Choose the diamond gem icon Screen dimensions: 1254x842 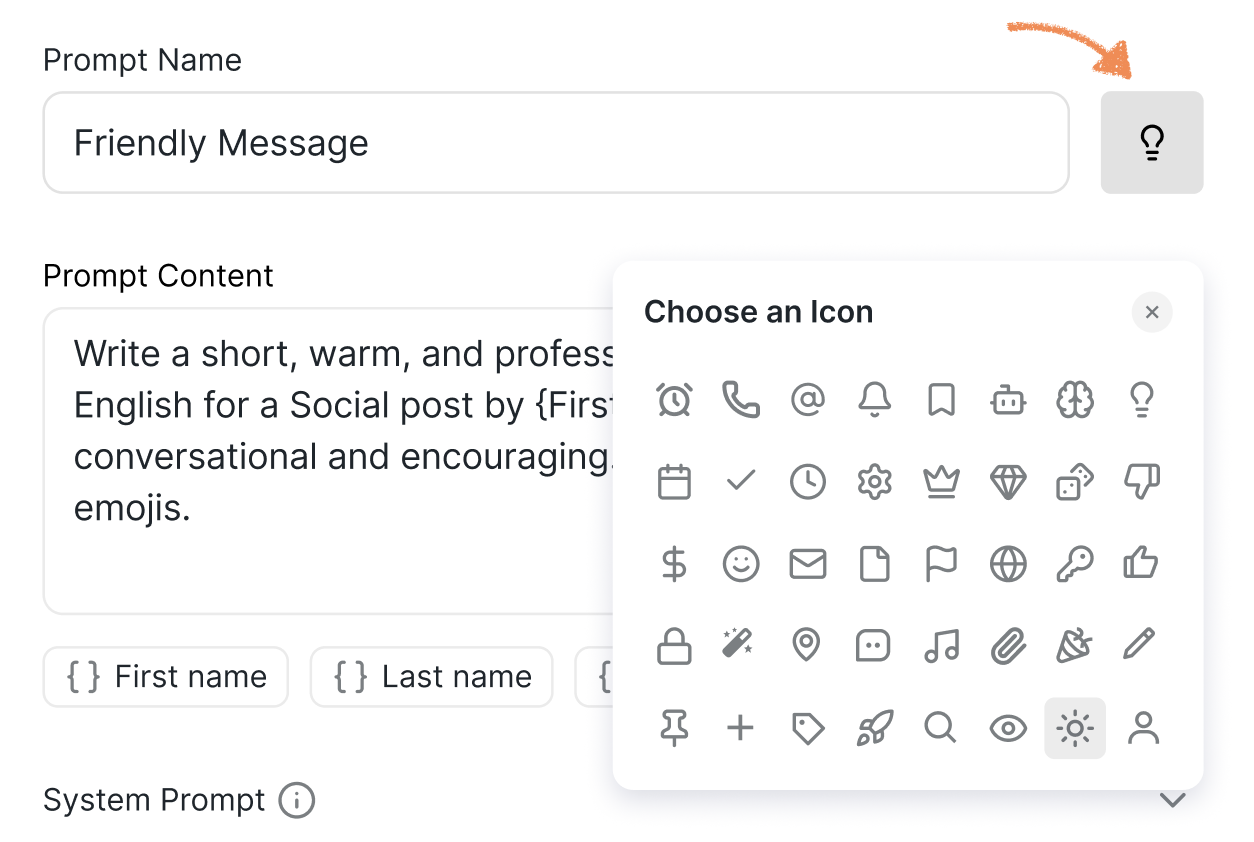[x=1007, y=482]
